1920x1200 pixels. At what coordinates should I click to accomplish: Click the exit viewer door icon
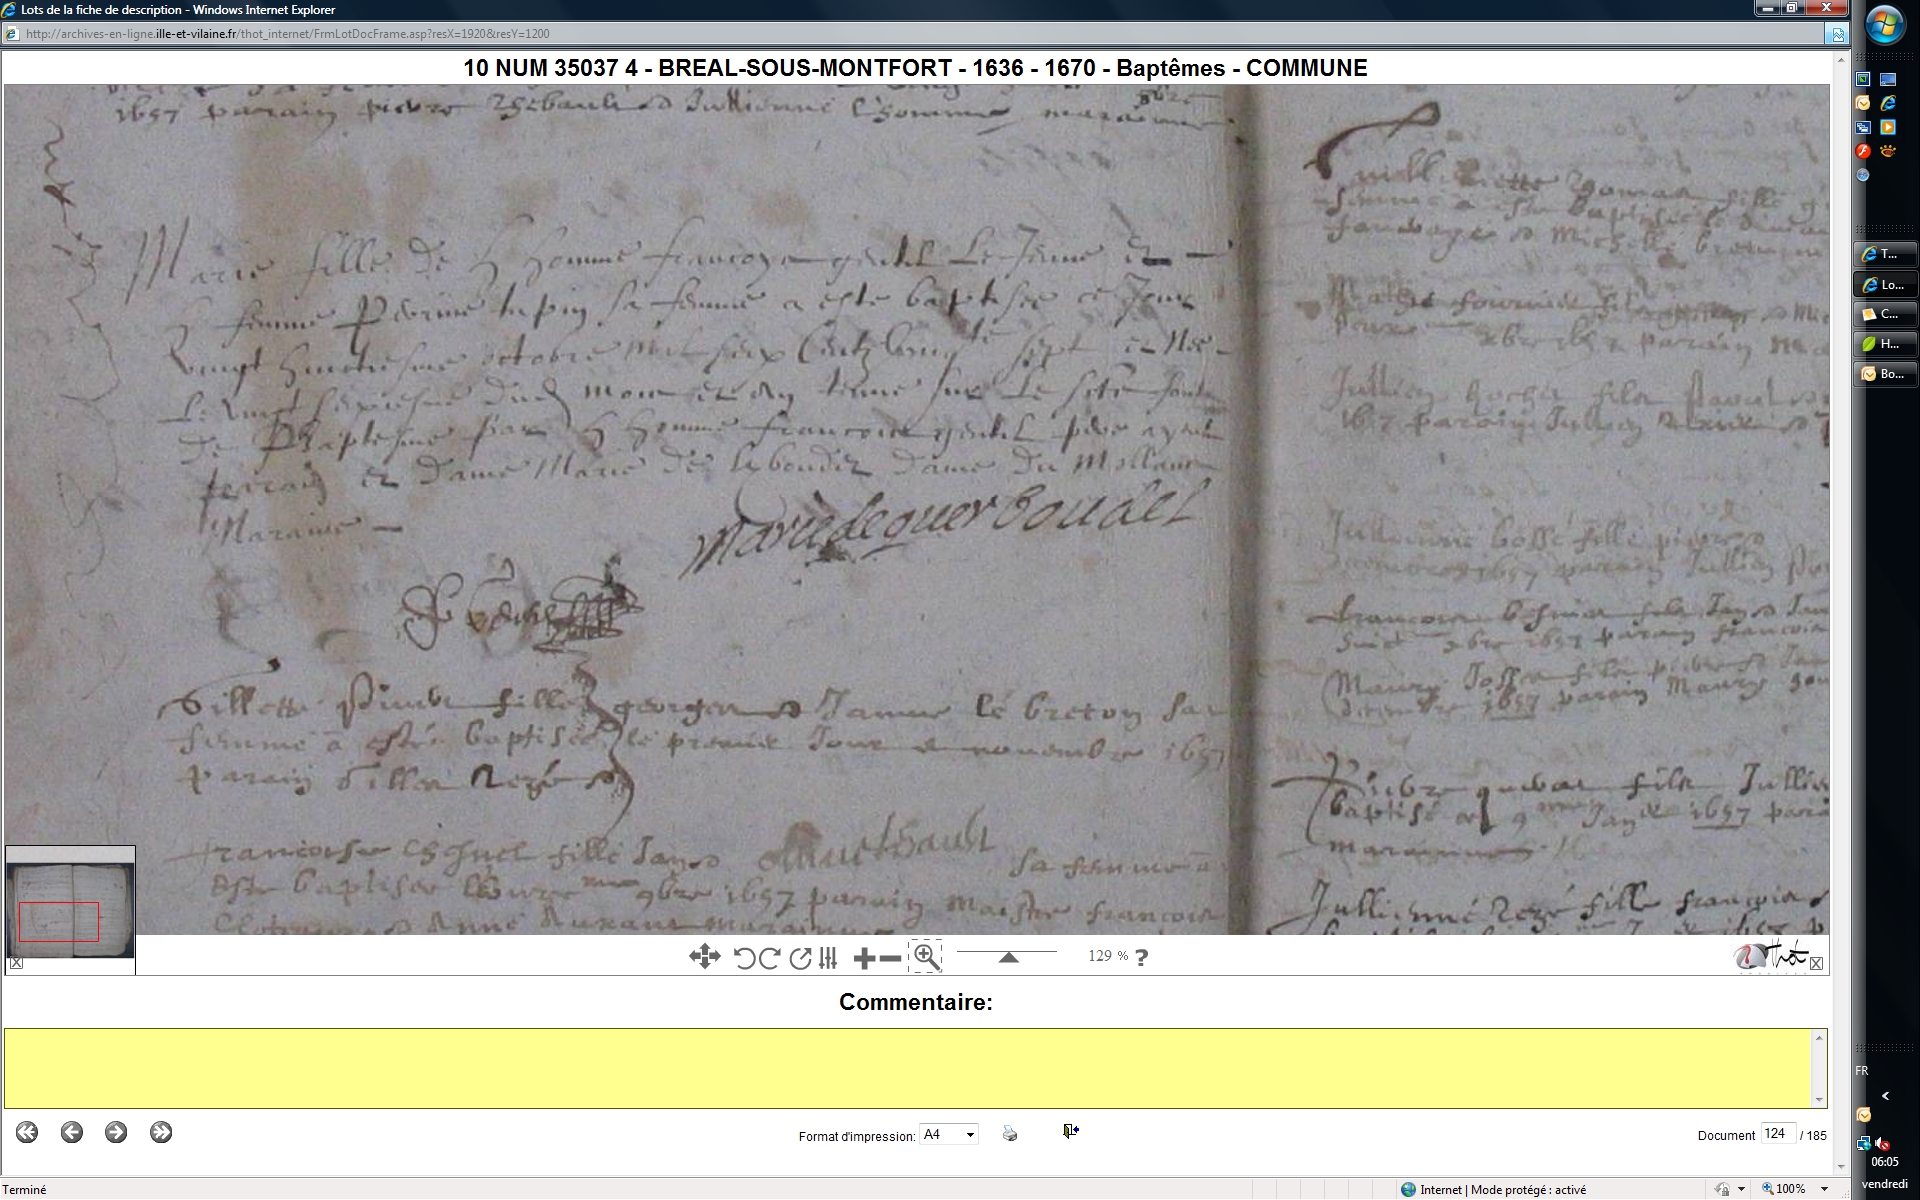click(x=1070, y=1131)
